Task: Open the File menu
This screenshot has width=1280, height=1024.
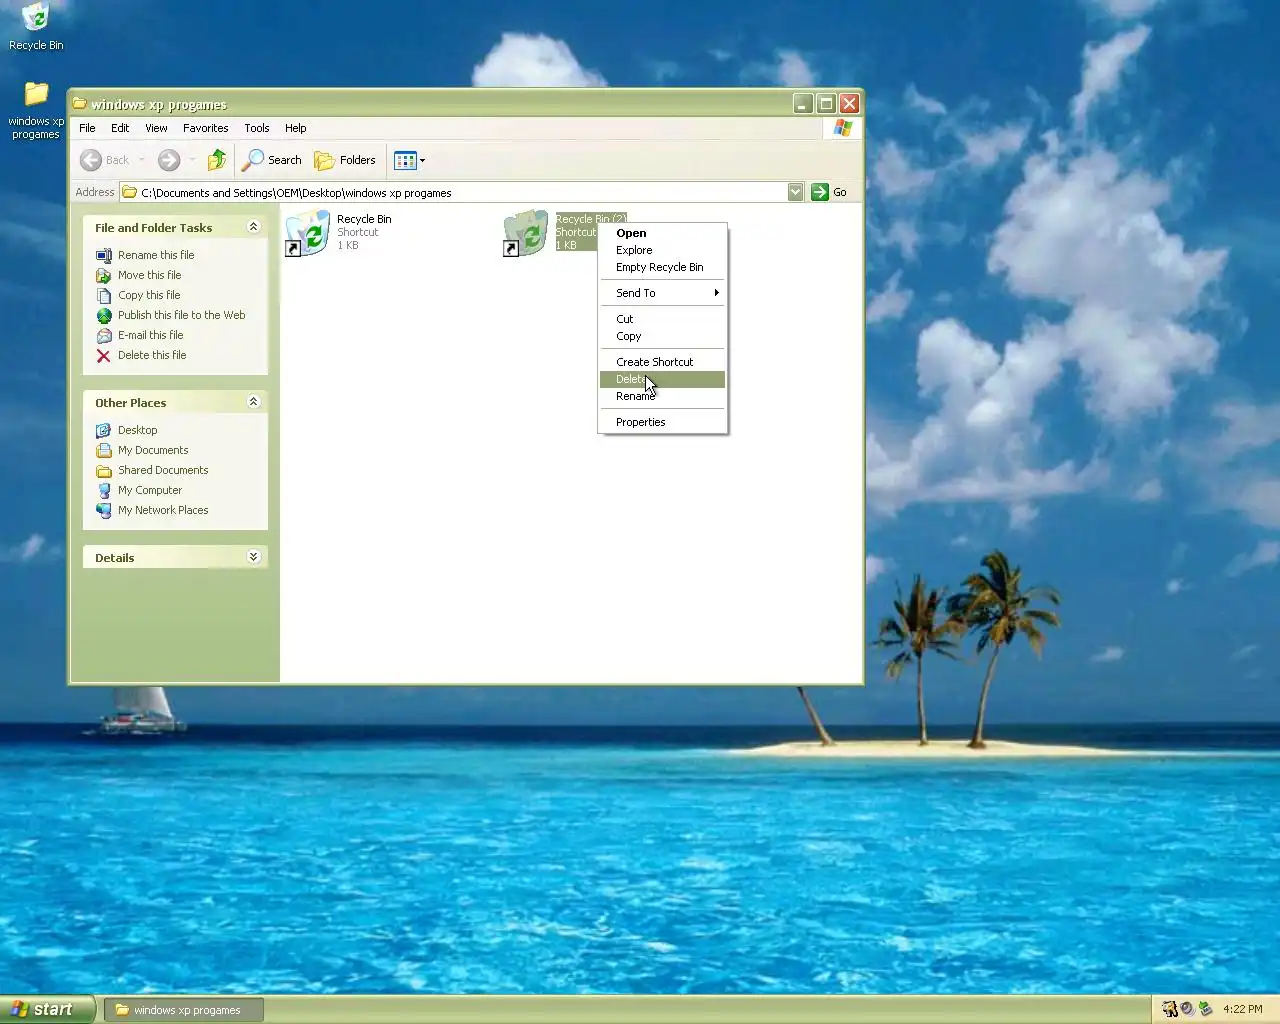Action: click(87, 128)
